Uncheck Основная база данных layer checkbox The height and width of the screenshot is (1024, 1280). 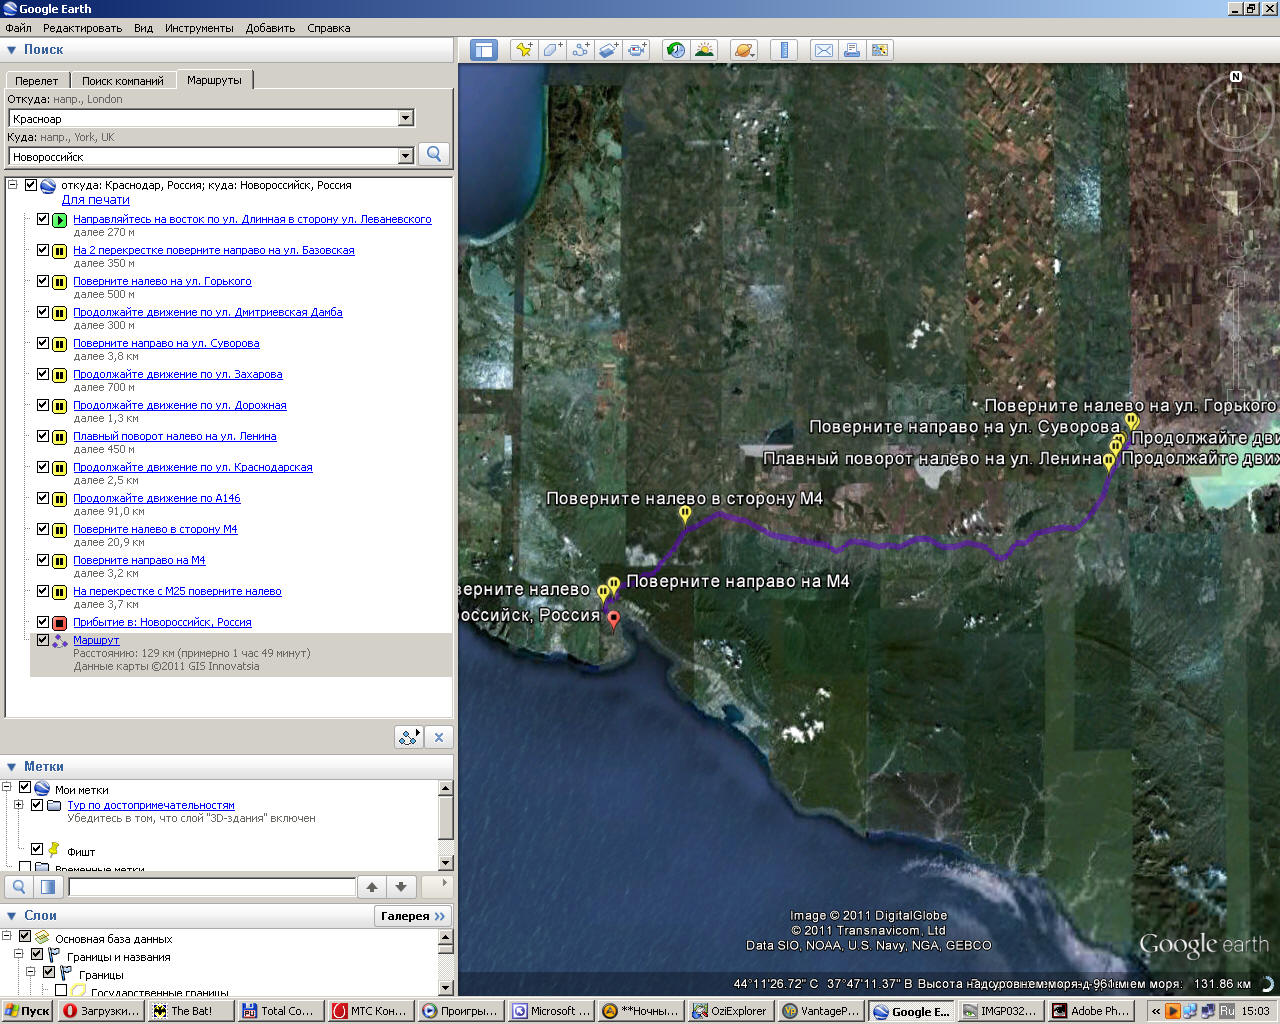[25, 937]
